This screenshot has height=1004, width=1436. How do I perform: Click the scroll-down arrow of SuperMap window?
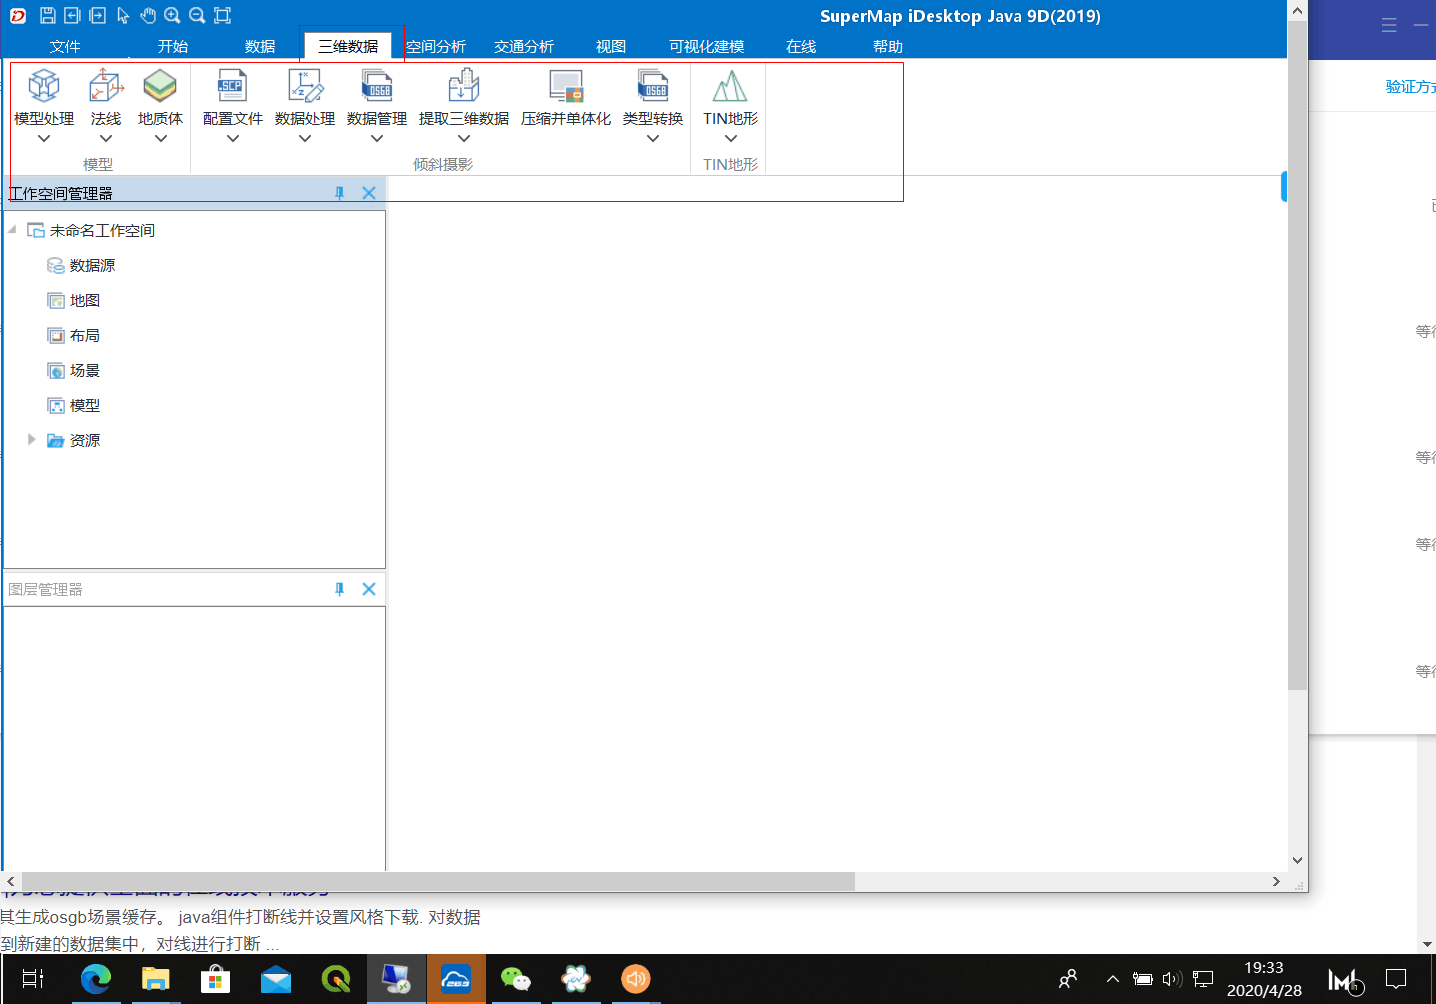(1297, 860)
